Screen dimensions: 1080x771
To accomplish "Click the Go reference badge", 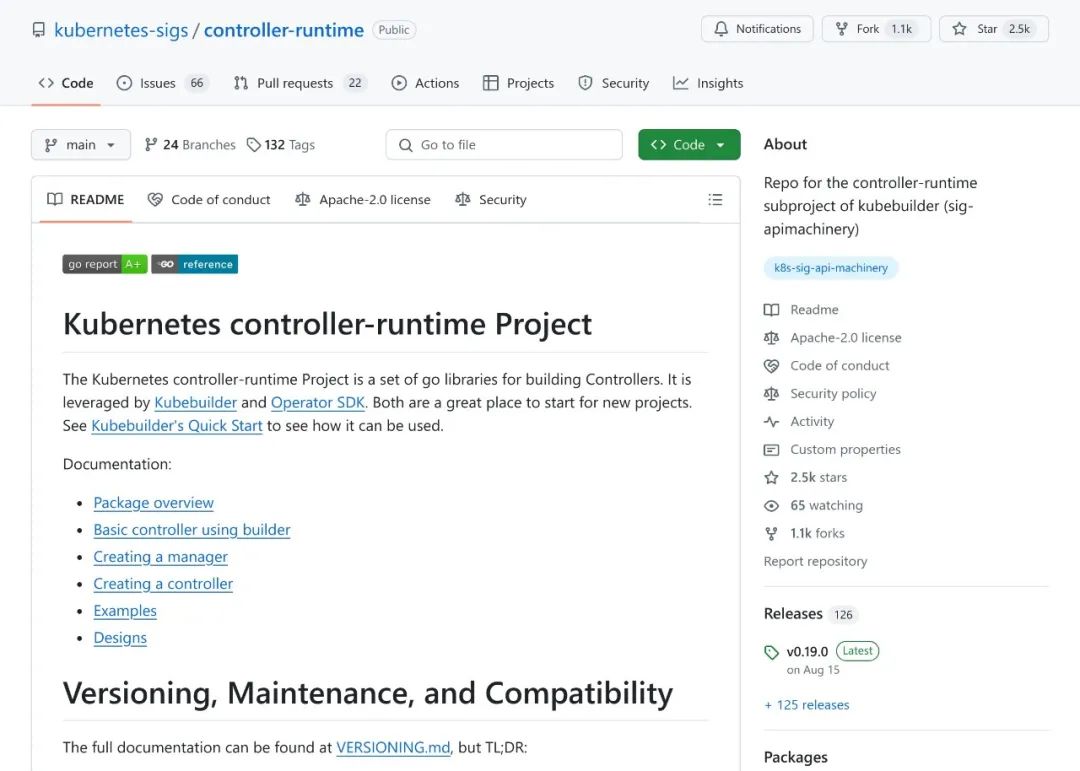I will tap(195, 264).
